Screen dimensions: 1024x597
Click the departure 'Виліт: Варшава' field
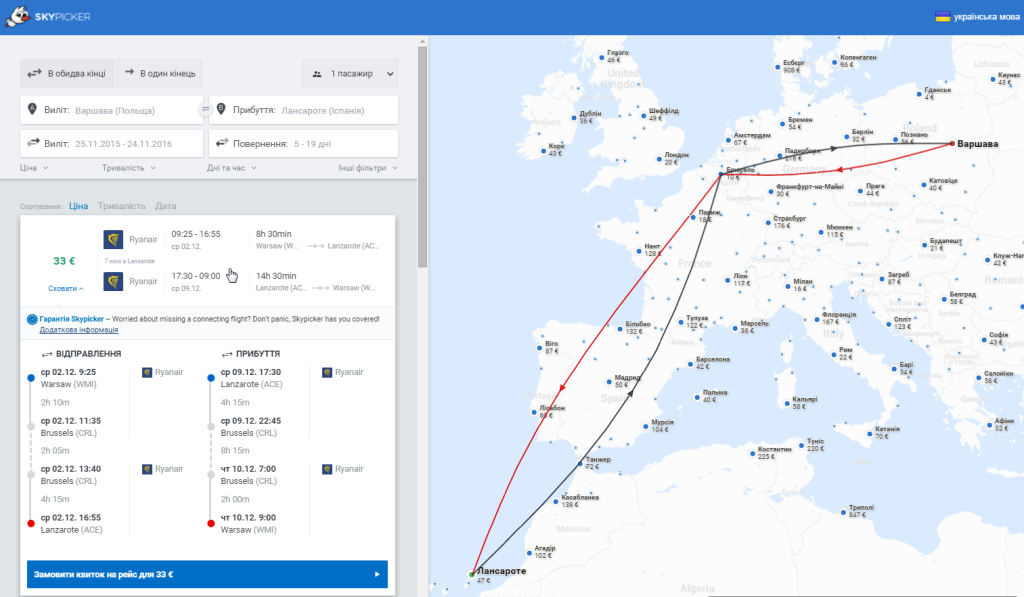[112, 110]
